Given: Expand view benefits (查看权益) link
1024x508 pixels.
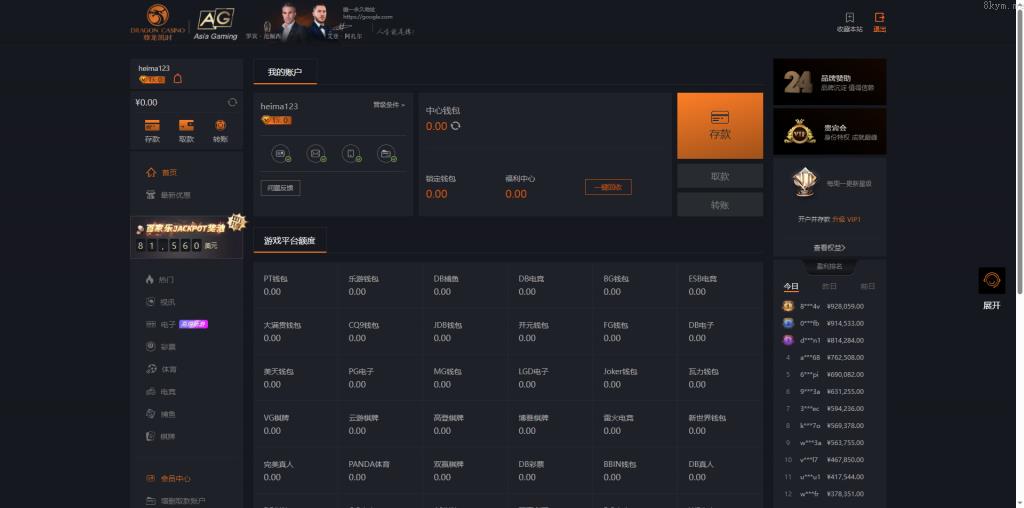Looking at the screenshot, I should [x=829, y=247].
